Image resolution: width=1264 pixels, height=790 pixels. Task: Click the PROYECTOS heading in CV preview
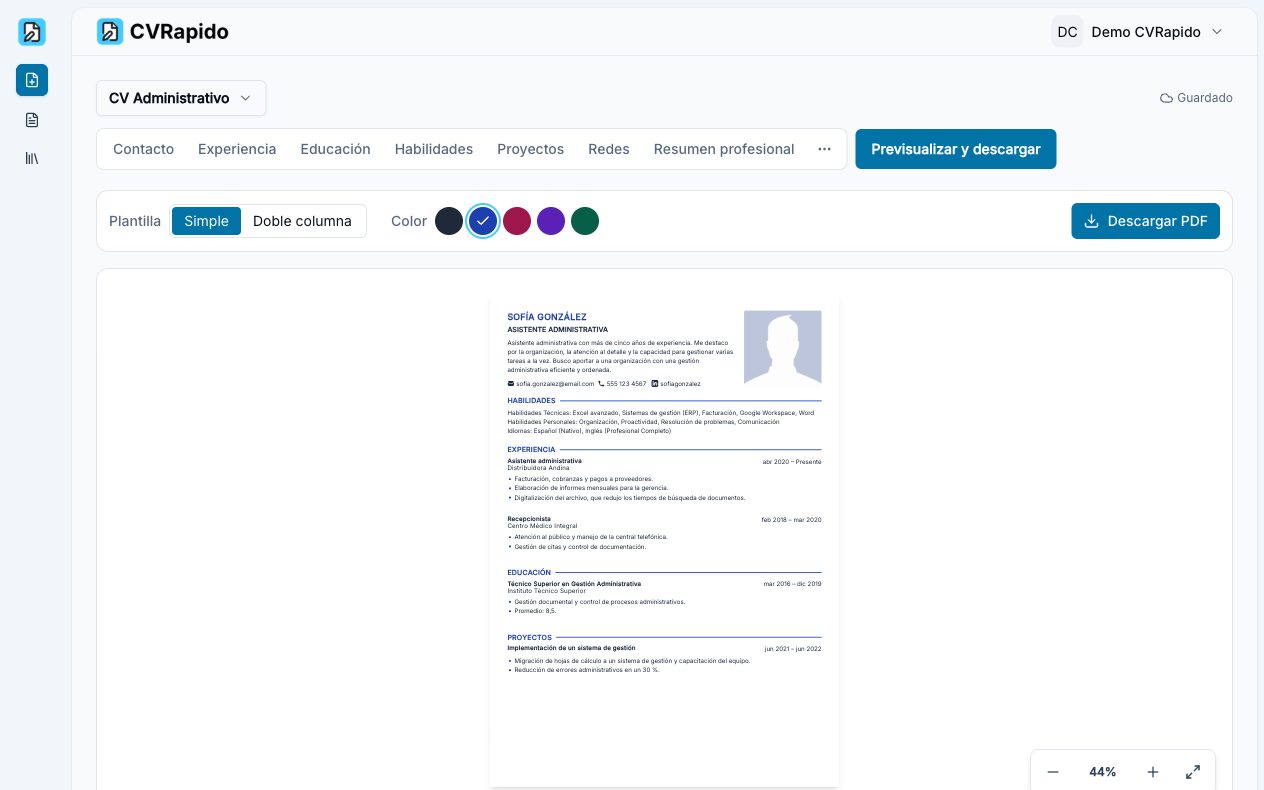click(529, 637)
